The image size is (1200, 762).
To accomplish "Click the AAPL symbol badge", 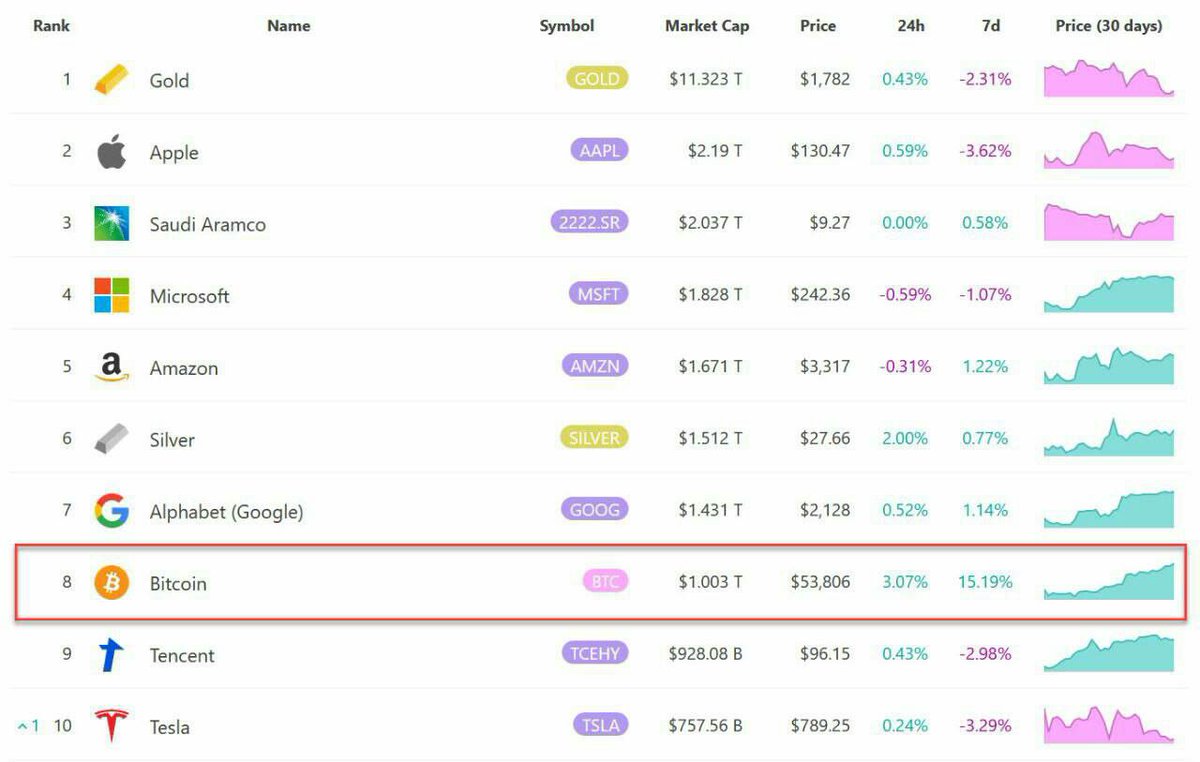I will 599,151.
